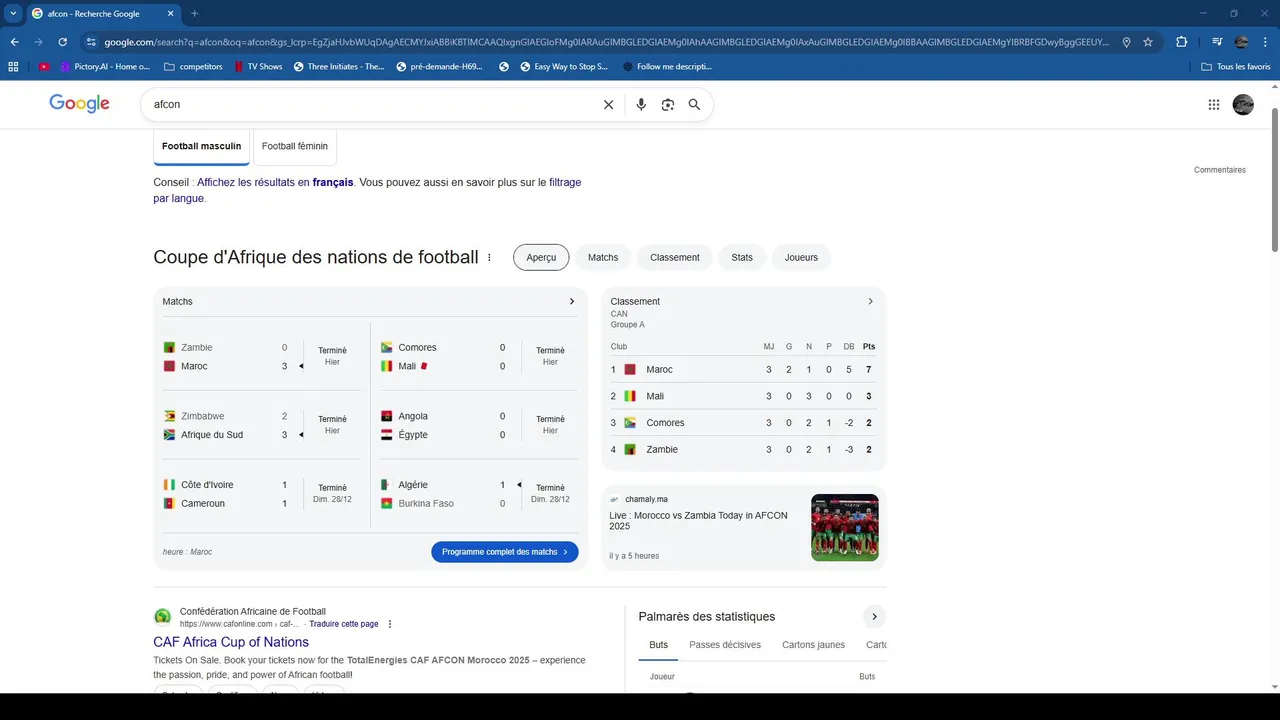Open the apps grid shortcut in bookmarks bar
This screenshot has height=720, width=1280.
13,67
